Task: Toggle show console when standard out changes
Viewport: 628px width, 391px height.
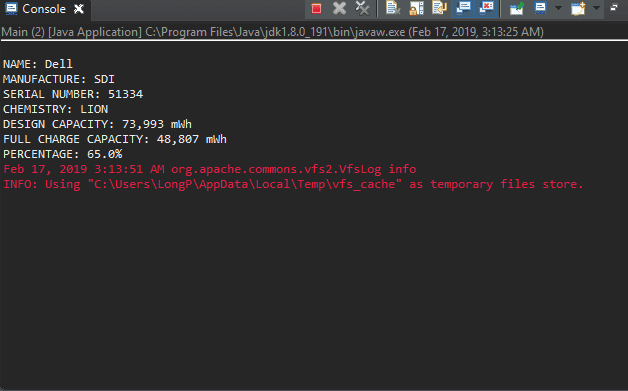Action: (x=463, y=8)
